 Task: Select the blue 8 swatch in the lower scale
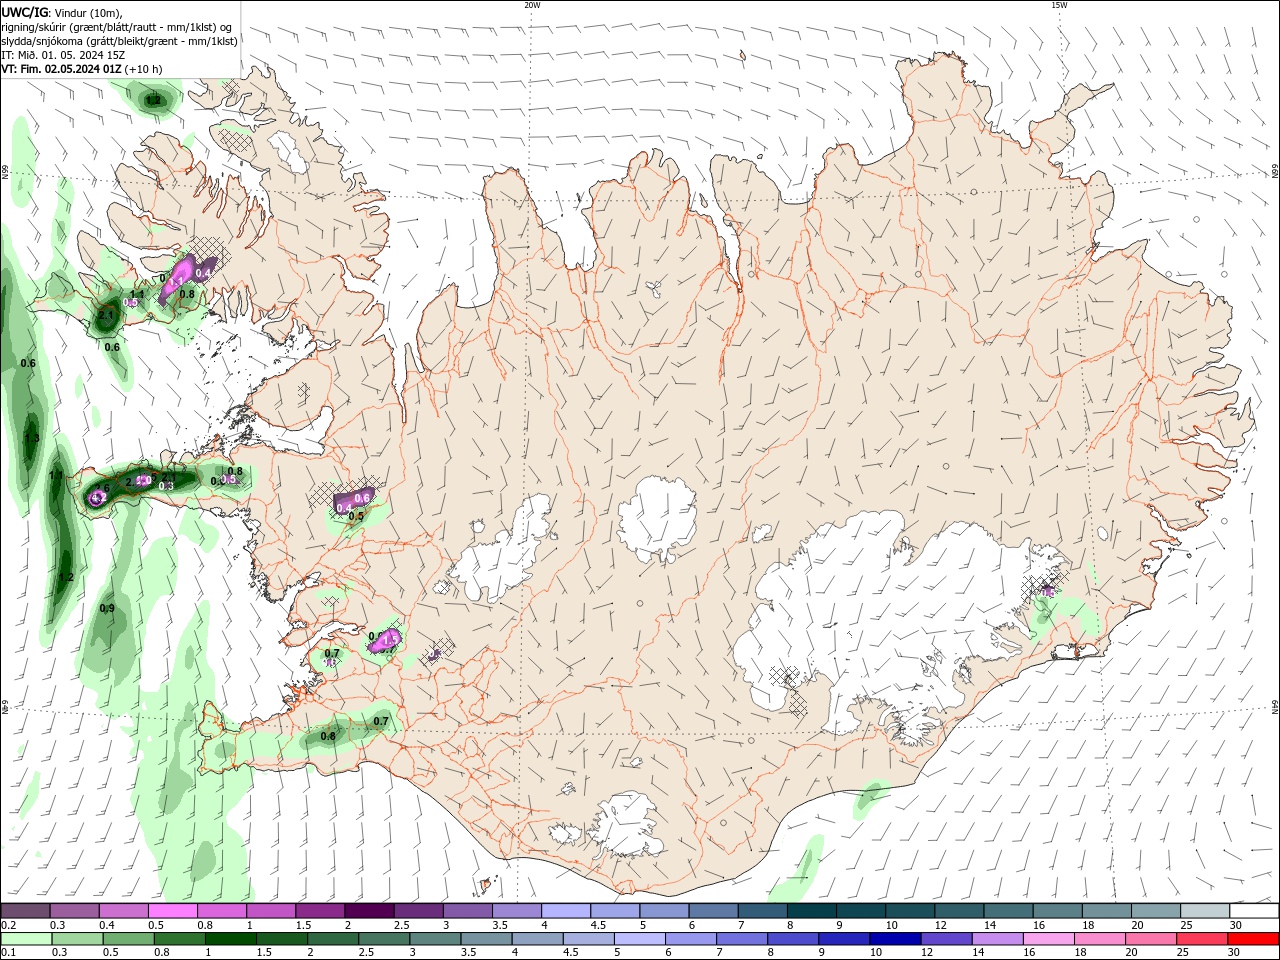tap(793, 939)
